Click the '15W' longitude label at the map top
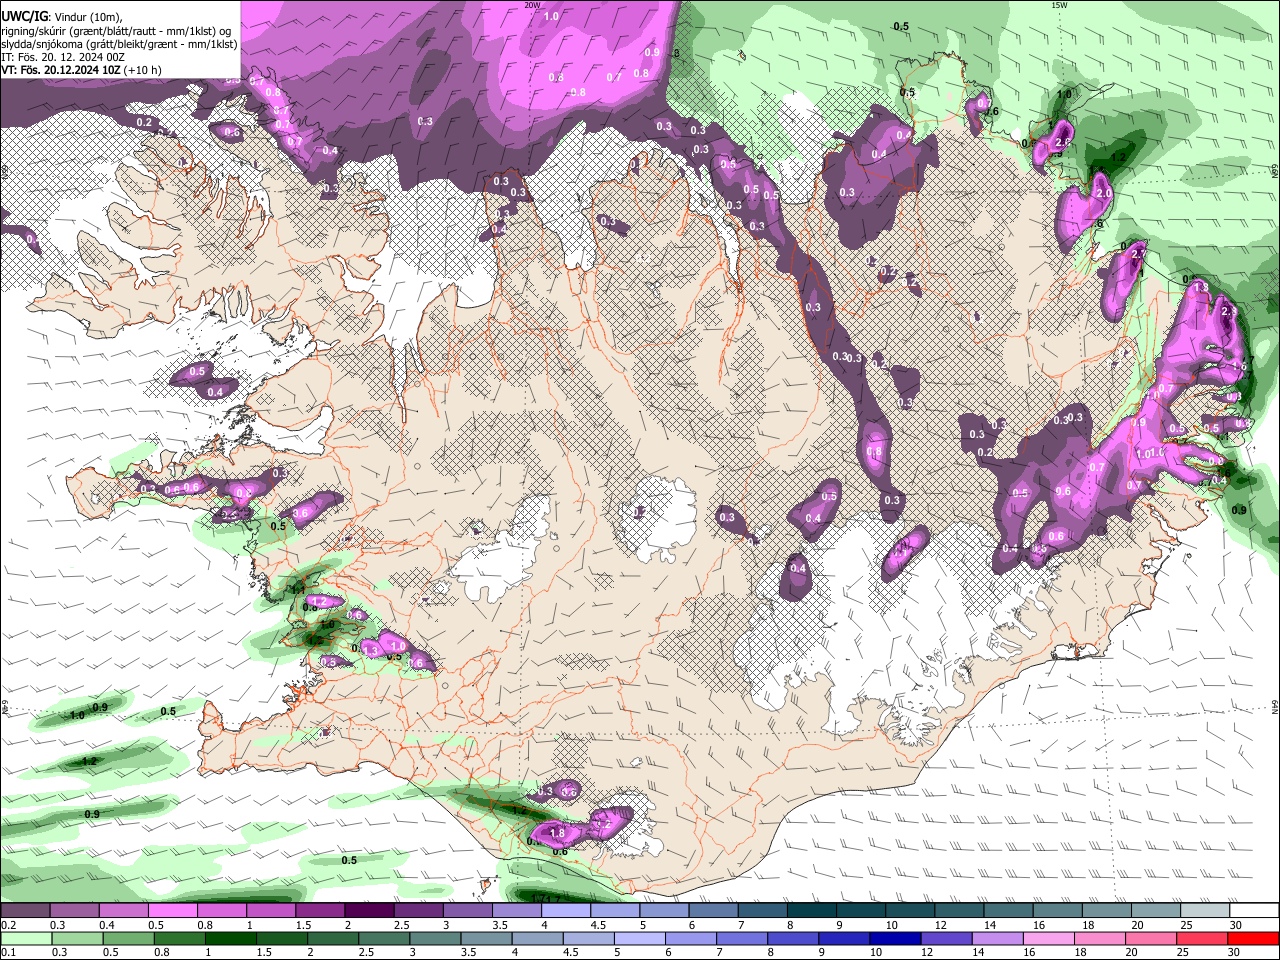 pyautogui.click(x=1059, y=5)
